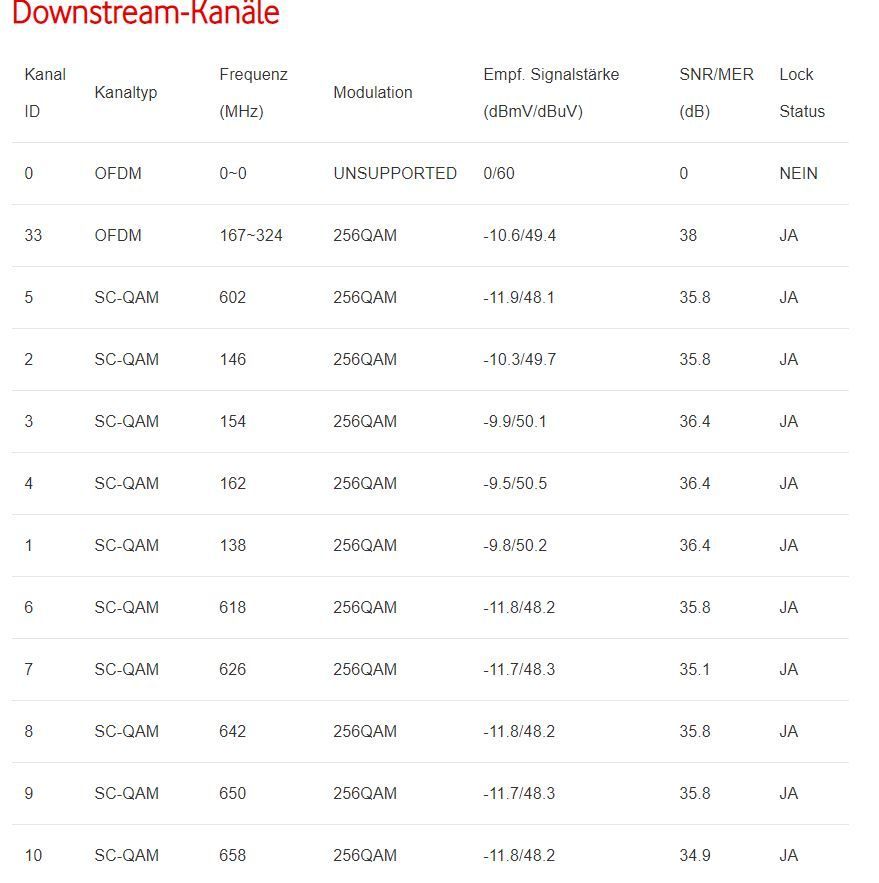Viewport: 879px width, 883px height.
Task: Select JA lock status in 602 MHz row
Action: (x=788, y=297)
